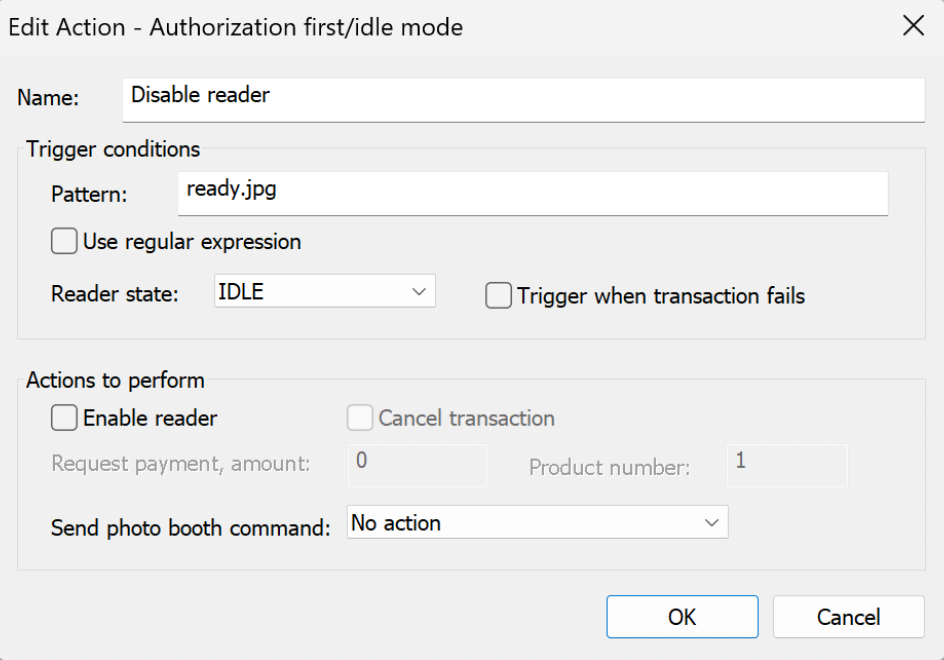Click the Pattern input field
The image size is (944, 660).
[532, 192]
